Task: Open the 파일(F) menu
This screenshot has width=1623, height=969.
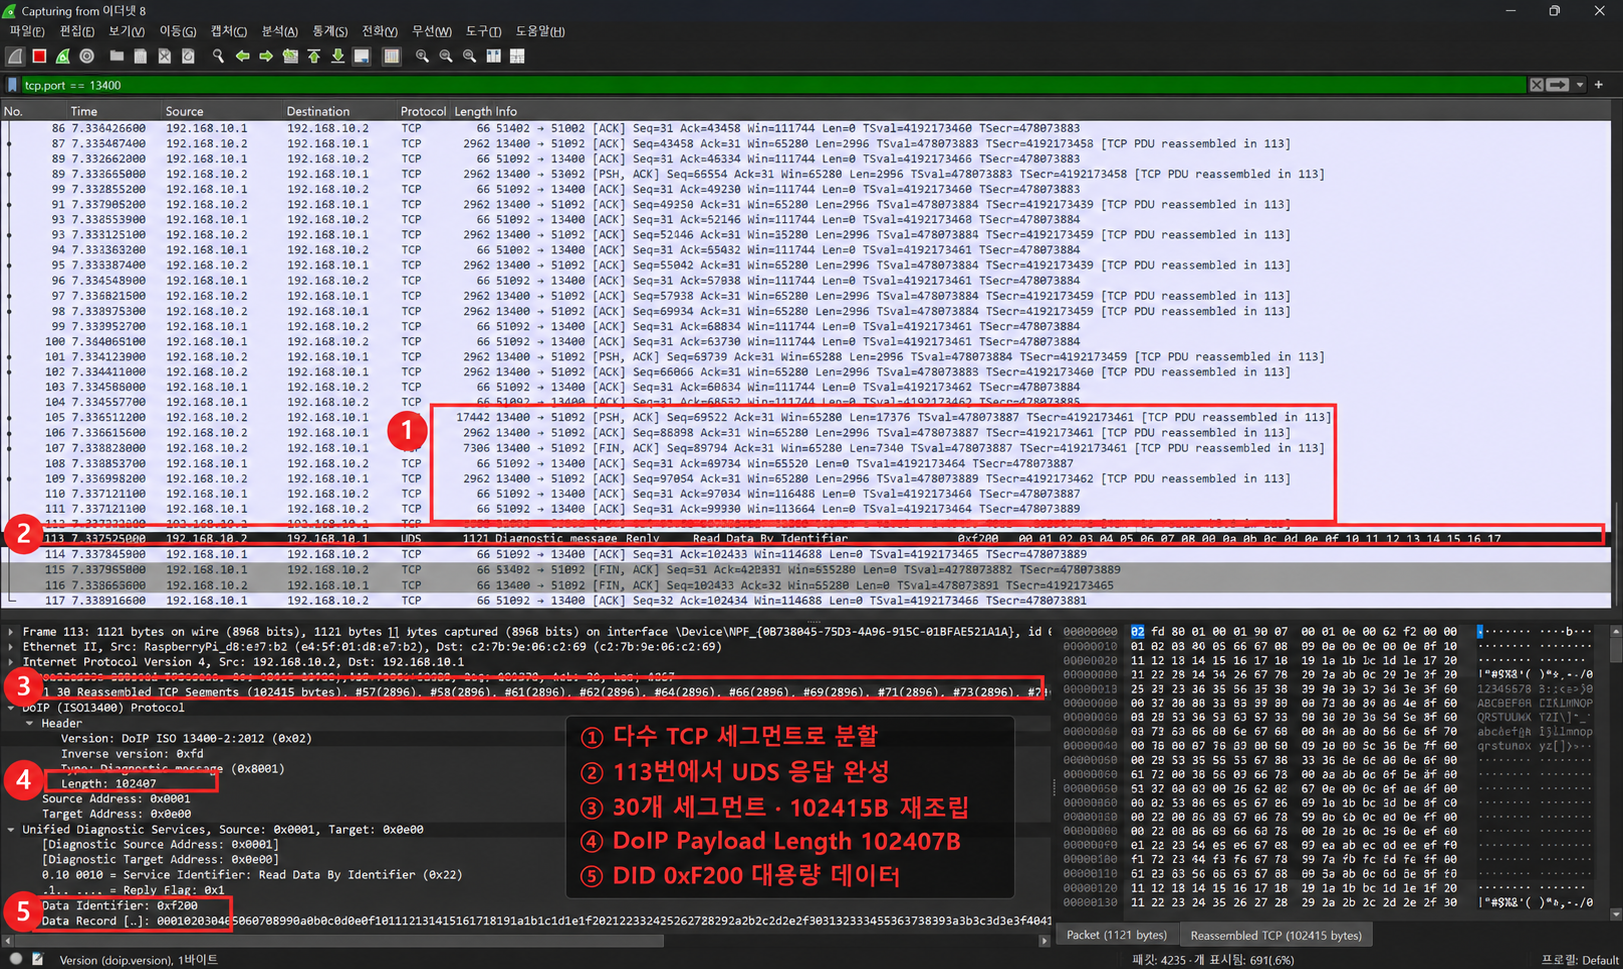Action: pos(26,31)
